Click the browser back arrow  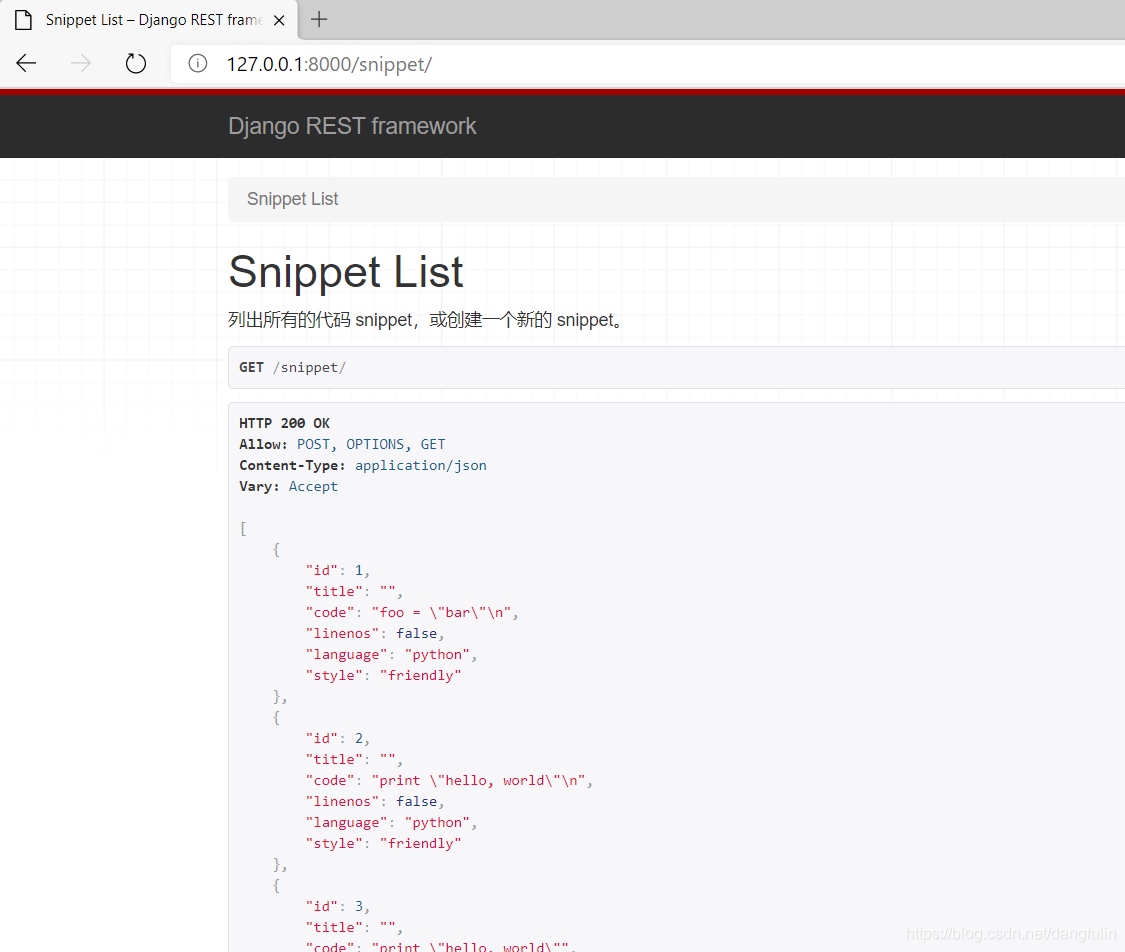pyautogui.click(x=26, y=64)
